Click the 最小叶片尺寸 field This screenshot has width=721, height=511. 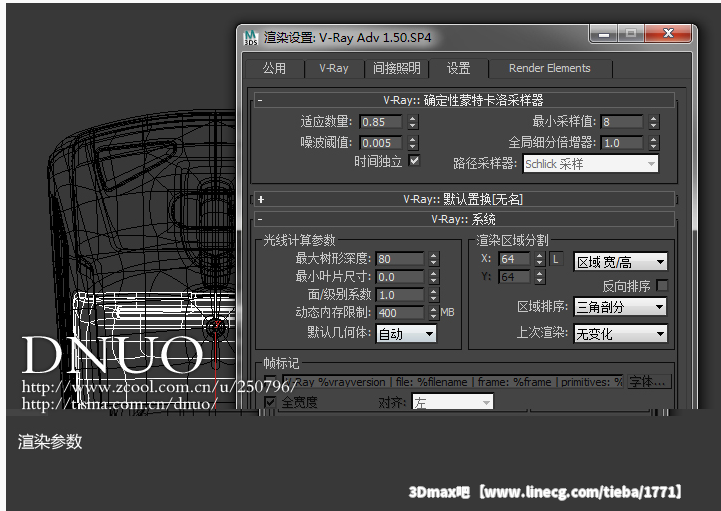click(x=400, y=277)
